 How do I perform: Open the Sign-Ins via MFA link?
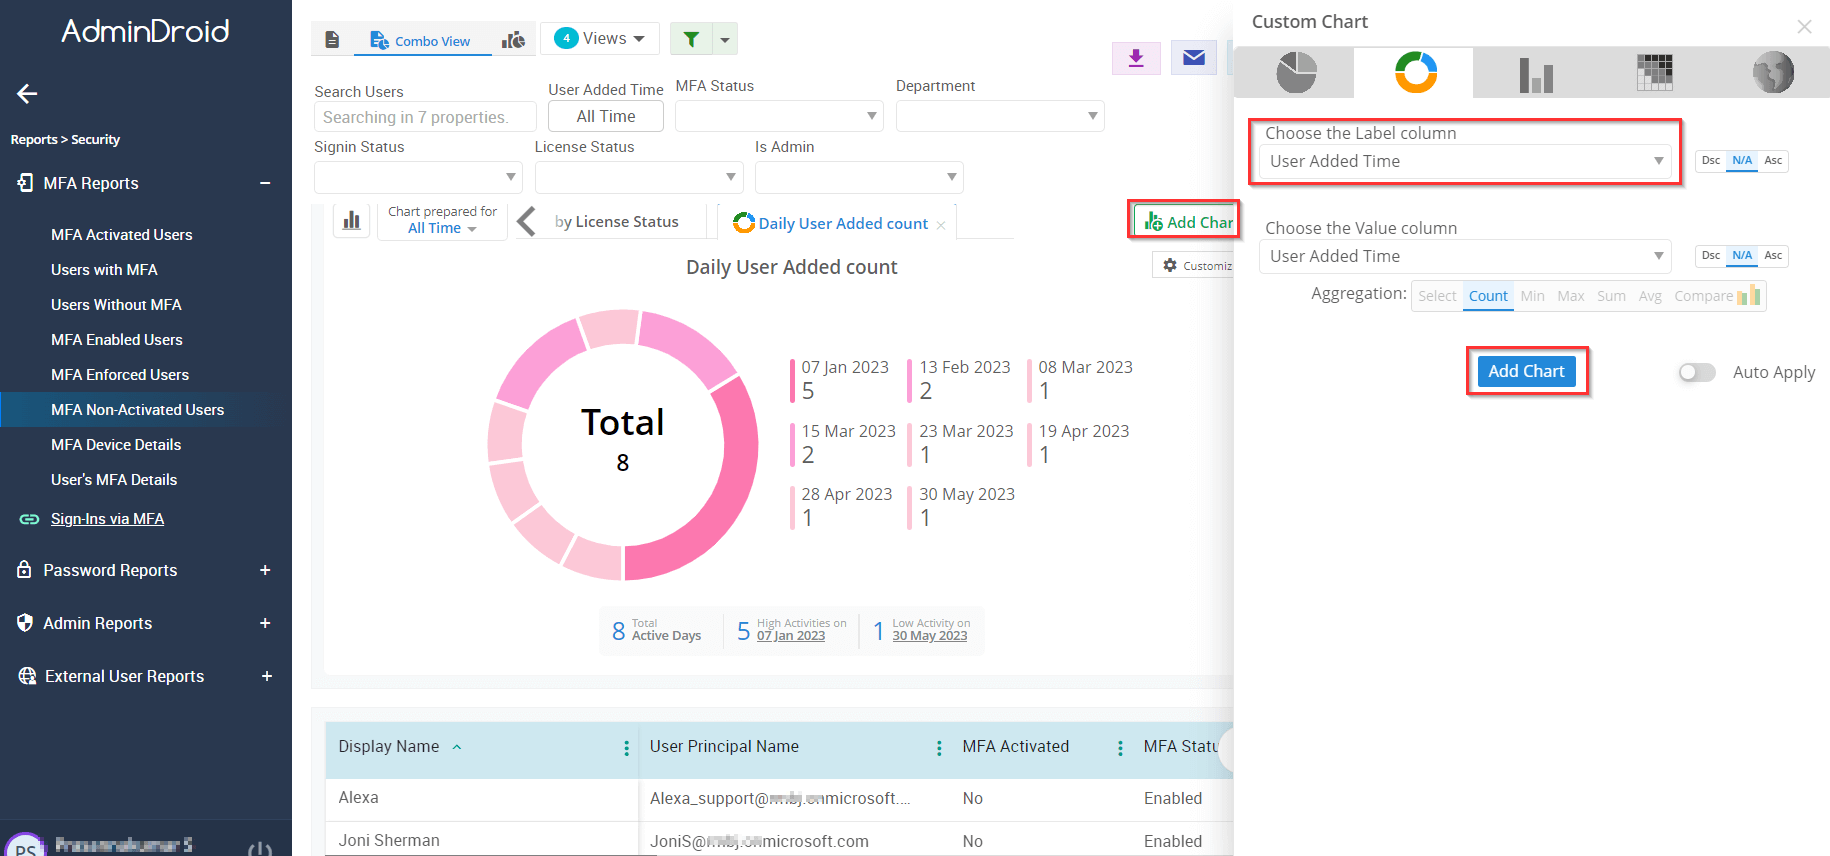click(107, 519)
